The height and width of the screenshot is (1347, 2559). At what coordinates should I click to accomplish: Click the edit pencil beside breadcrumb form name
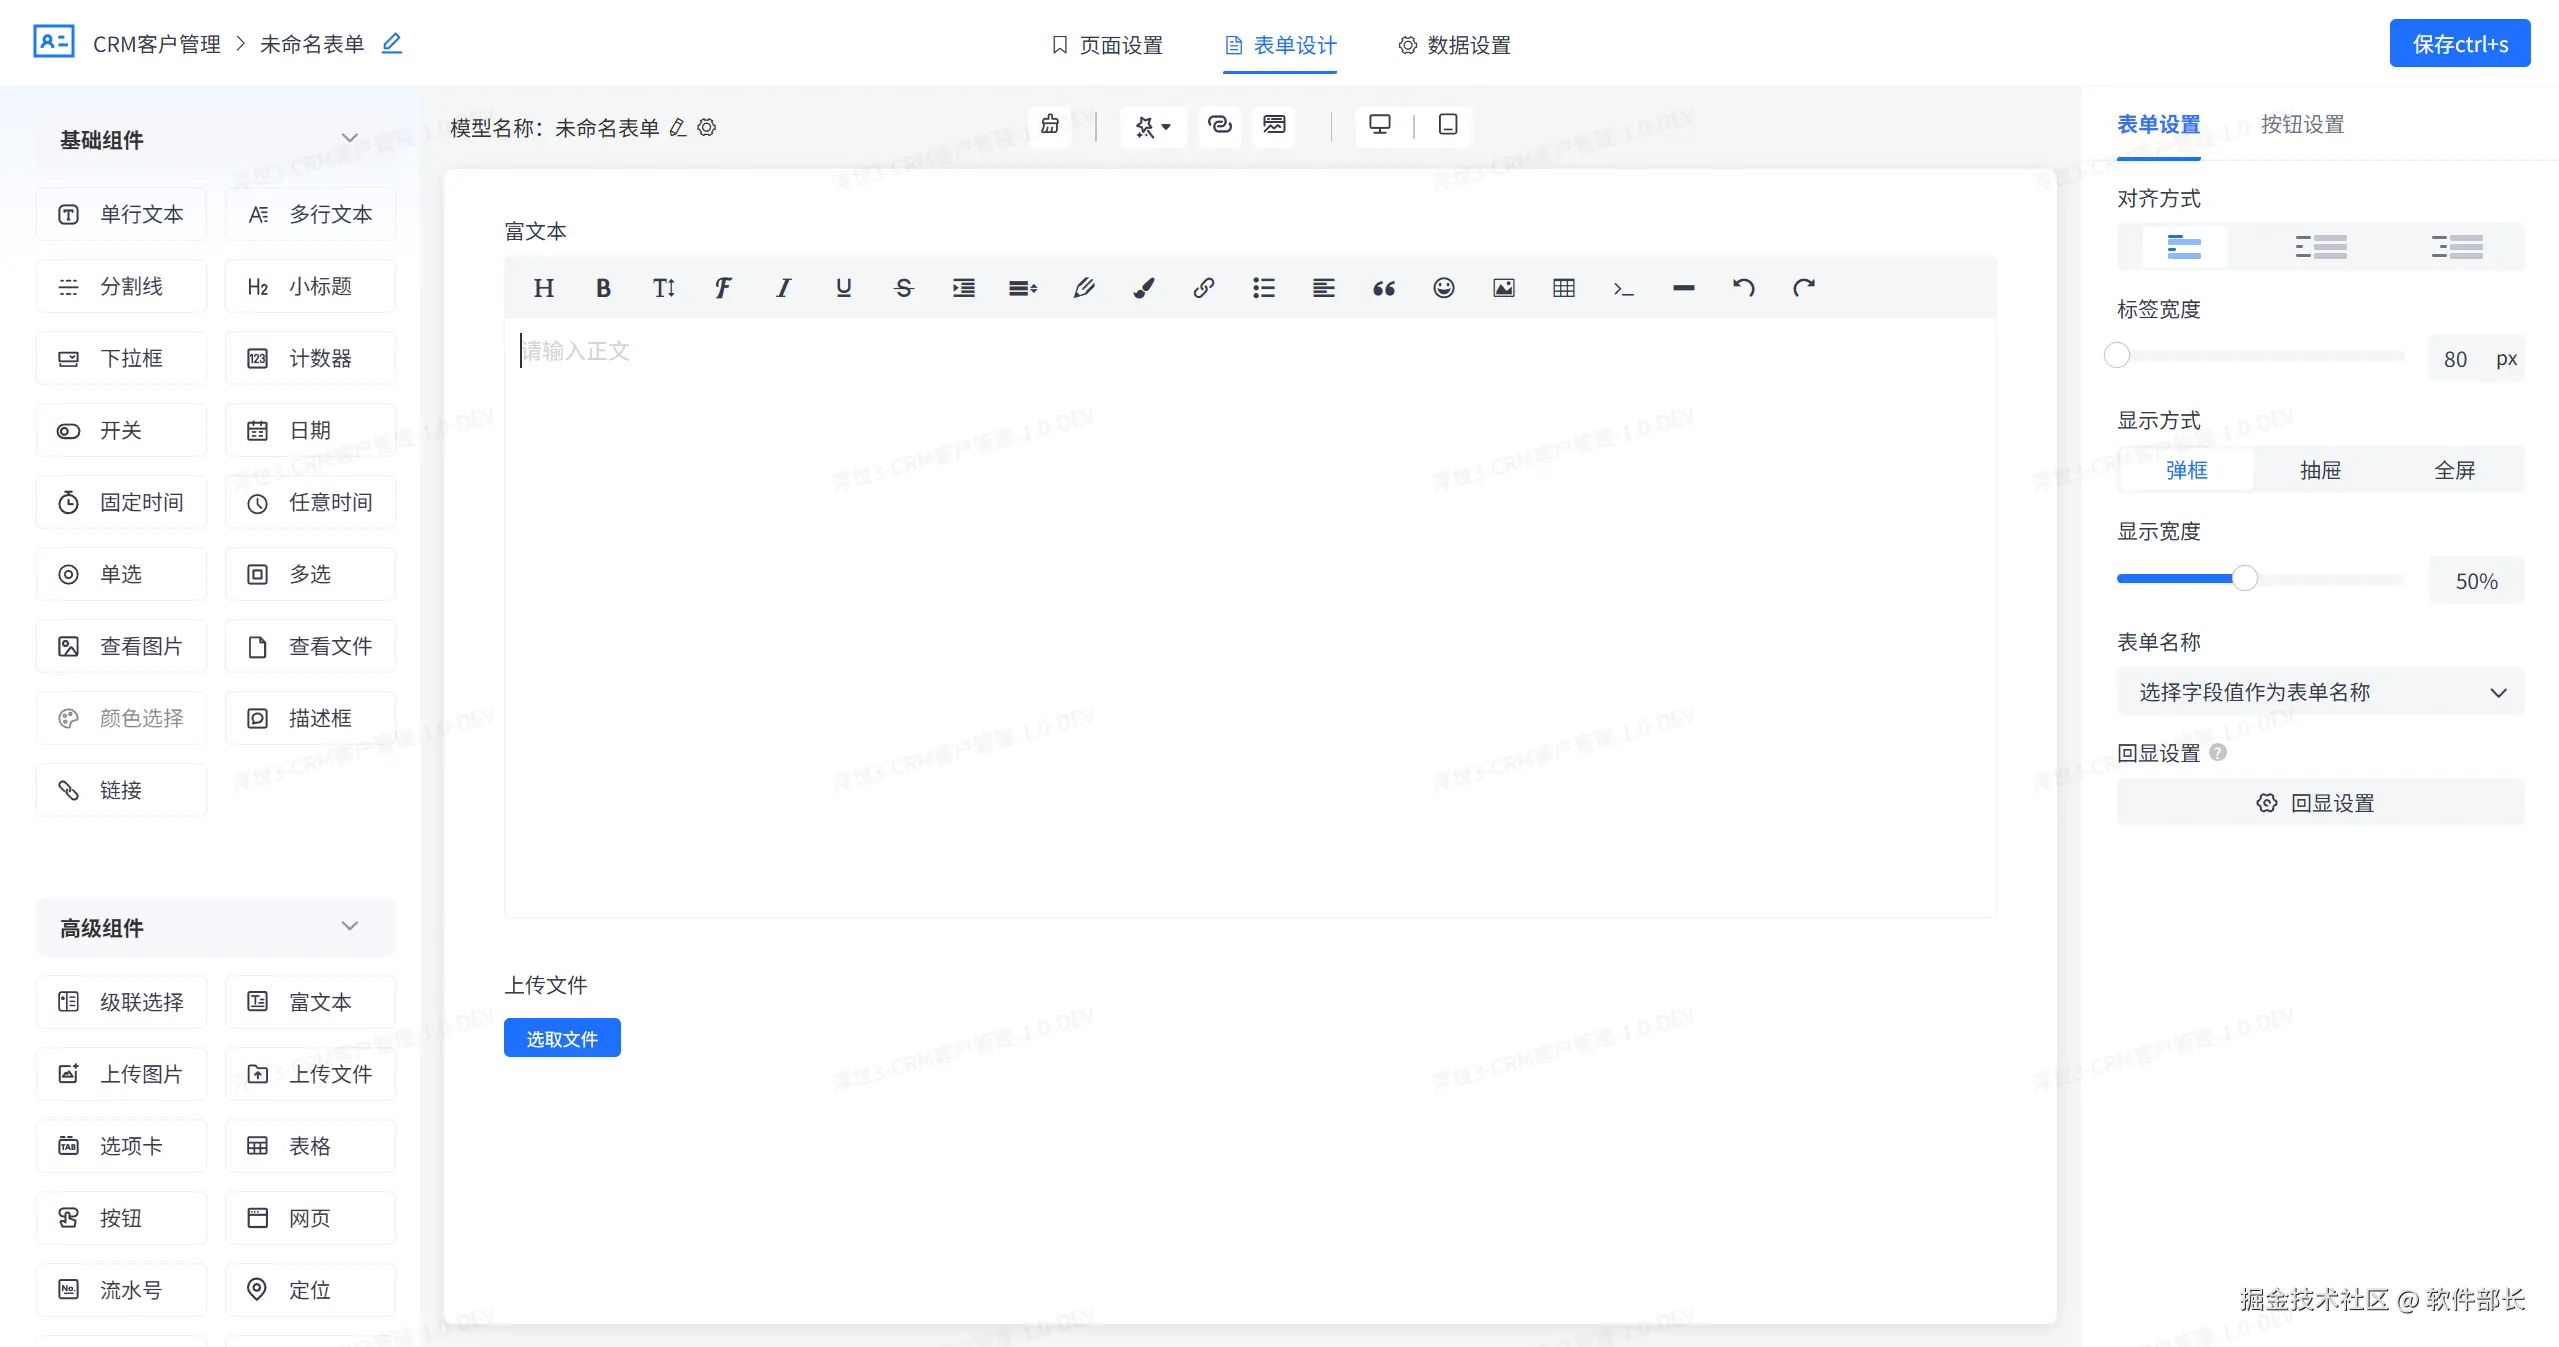click(392, 43)
